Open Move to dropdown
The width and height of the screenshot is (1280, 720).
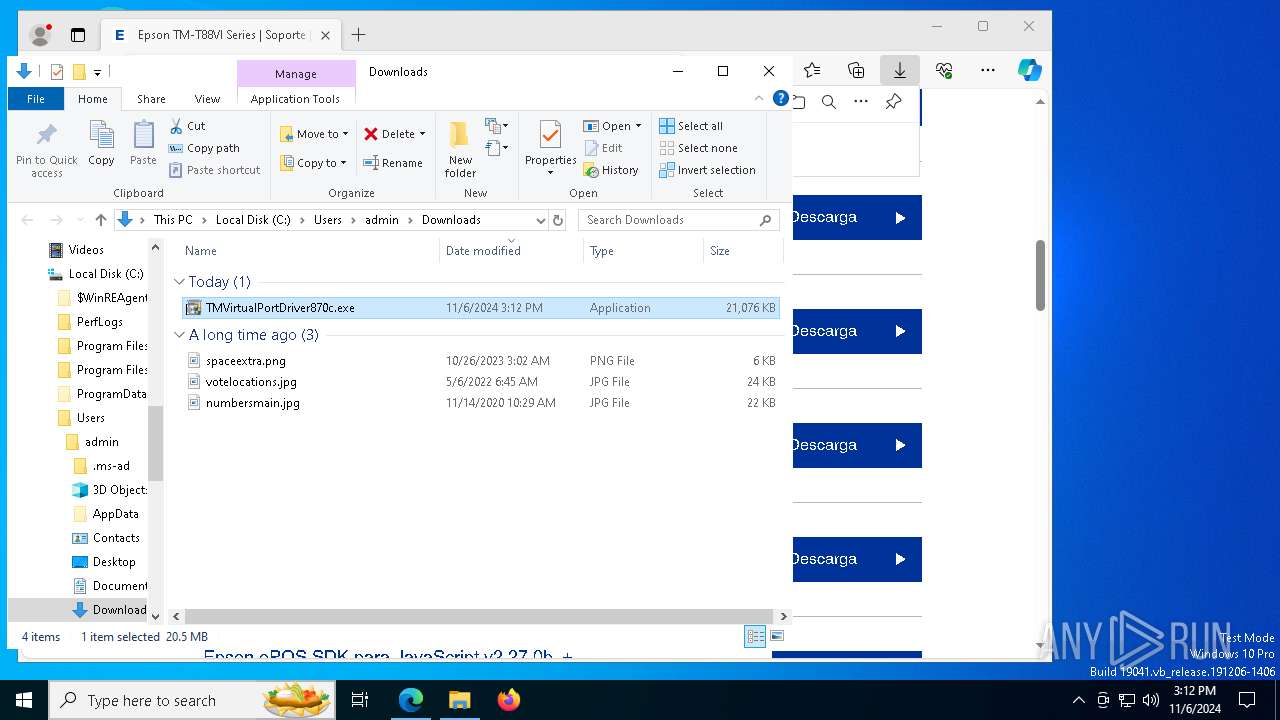[314, 134]
